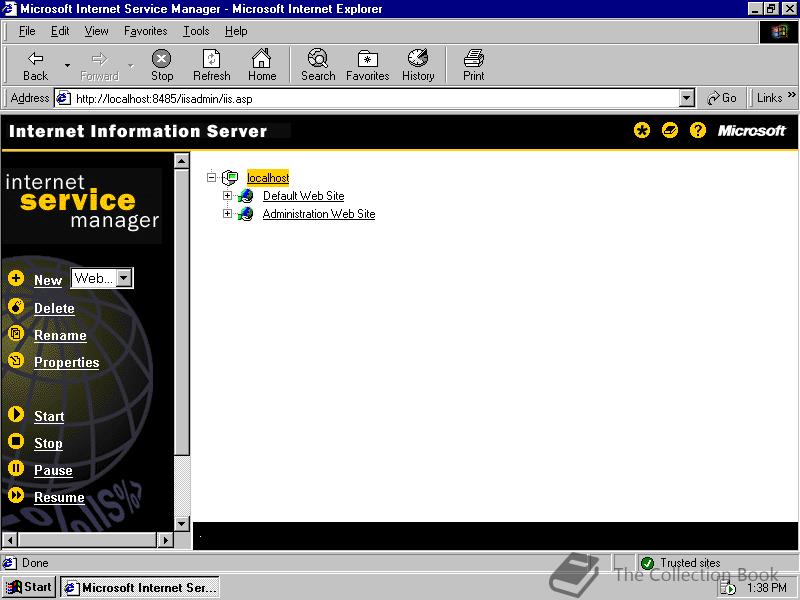
Task: Click sidebar horizontal scrollbar left arrow
Action: click(x=10, y=539)
